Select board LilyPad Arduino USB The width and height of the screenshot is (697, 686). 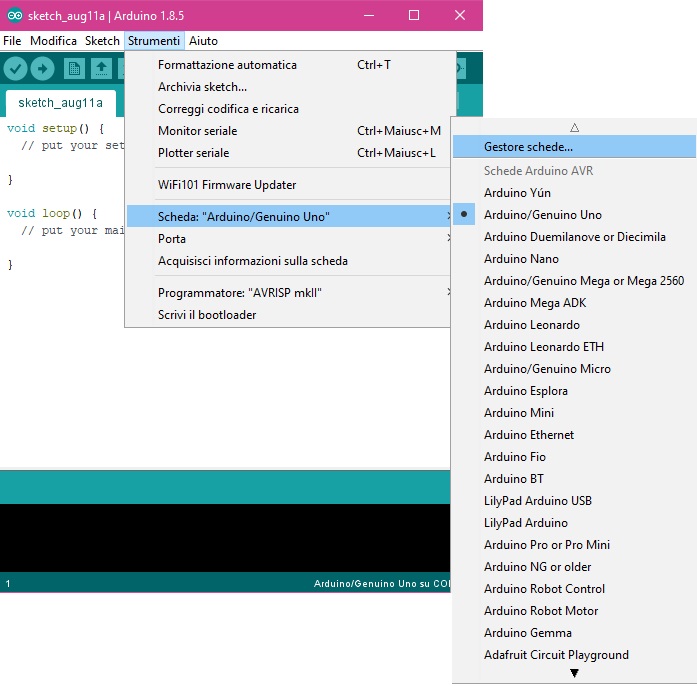(574, 501)
